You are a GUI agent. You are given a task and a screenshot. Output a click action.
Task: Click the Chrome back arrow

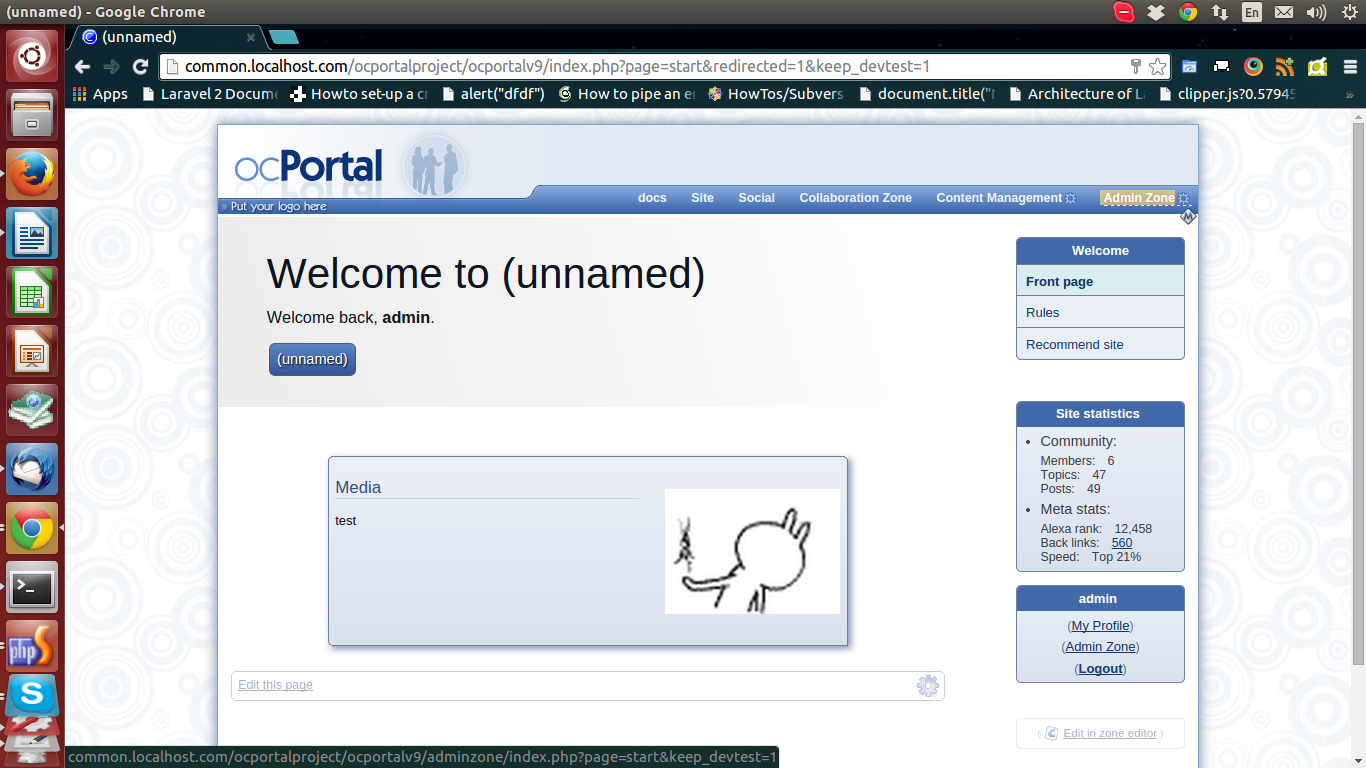(x=83, y=67)
